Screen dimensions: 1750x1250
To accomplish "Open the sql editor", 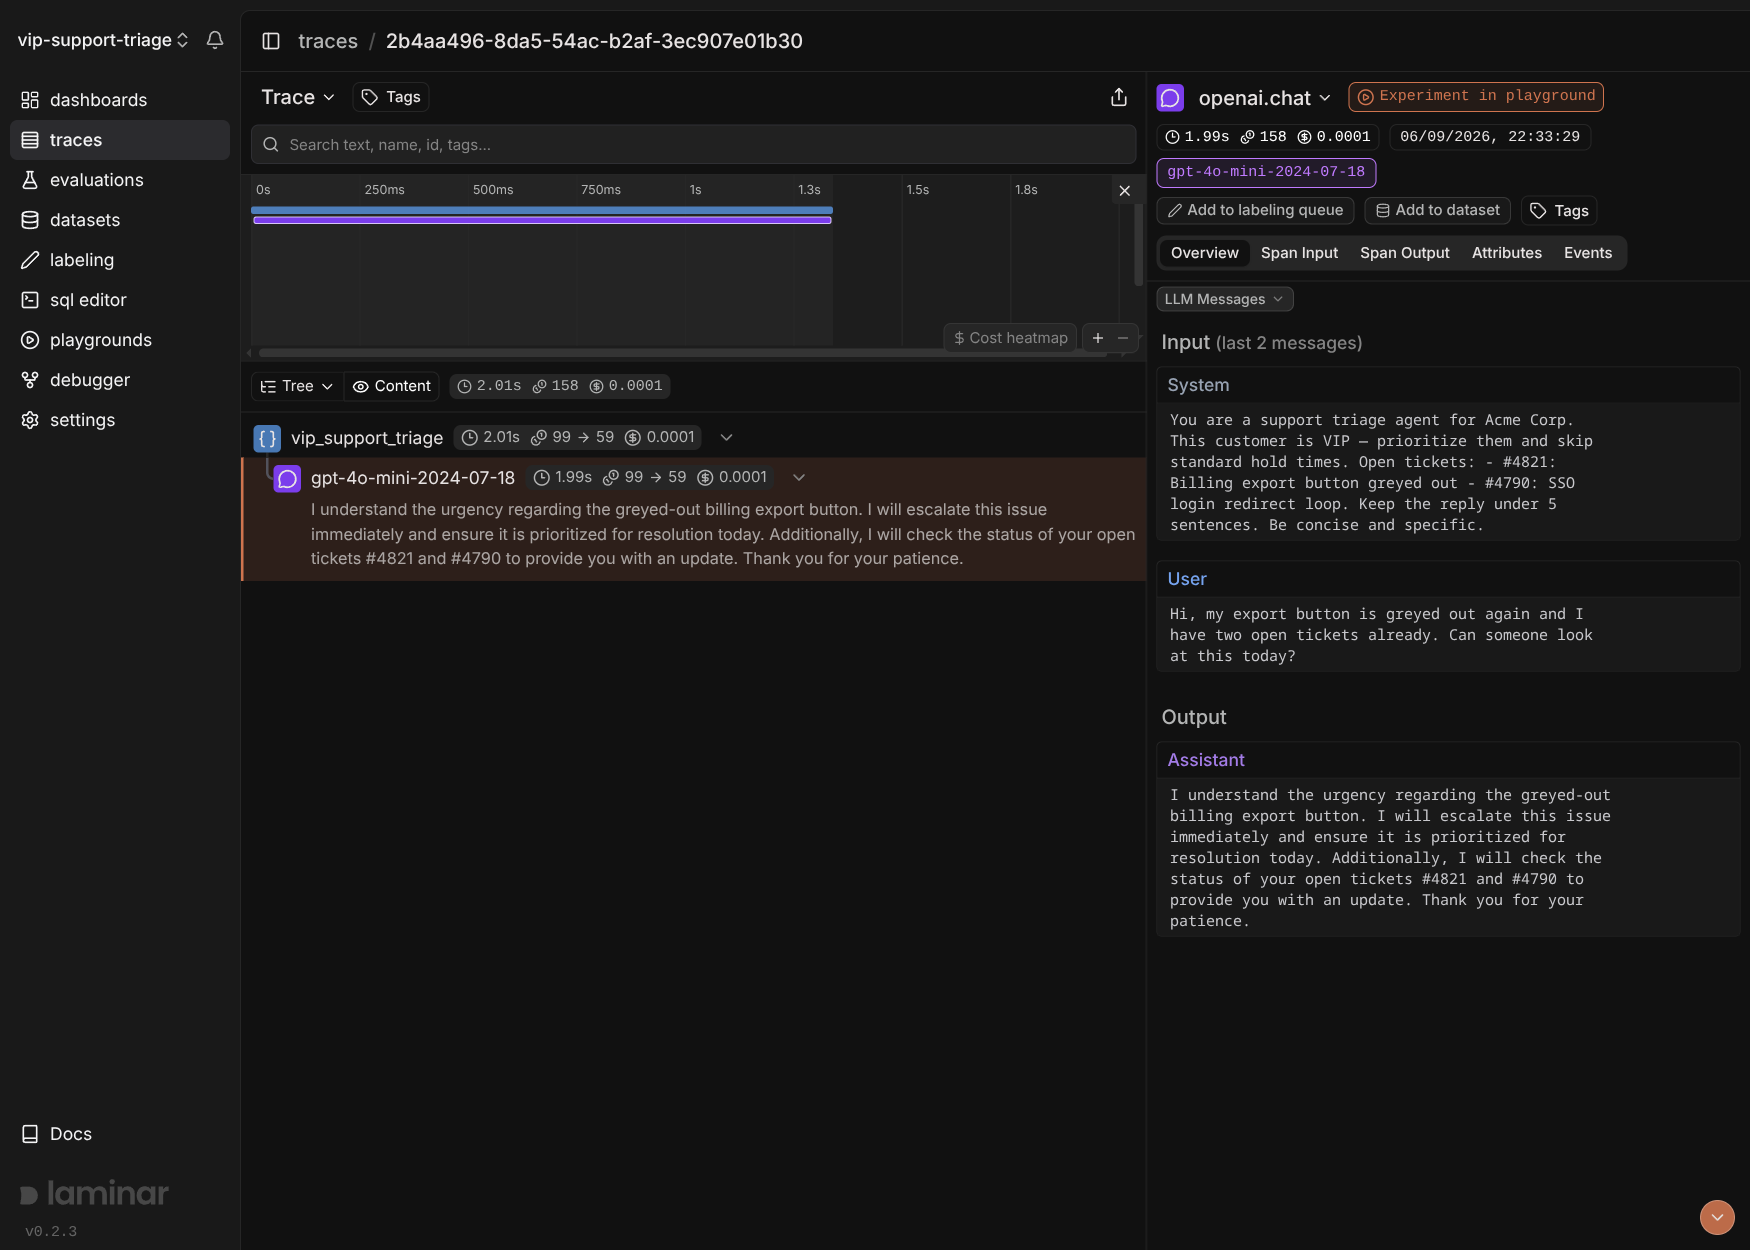I will pyautogui.click(x=120, y=300).
